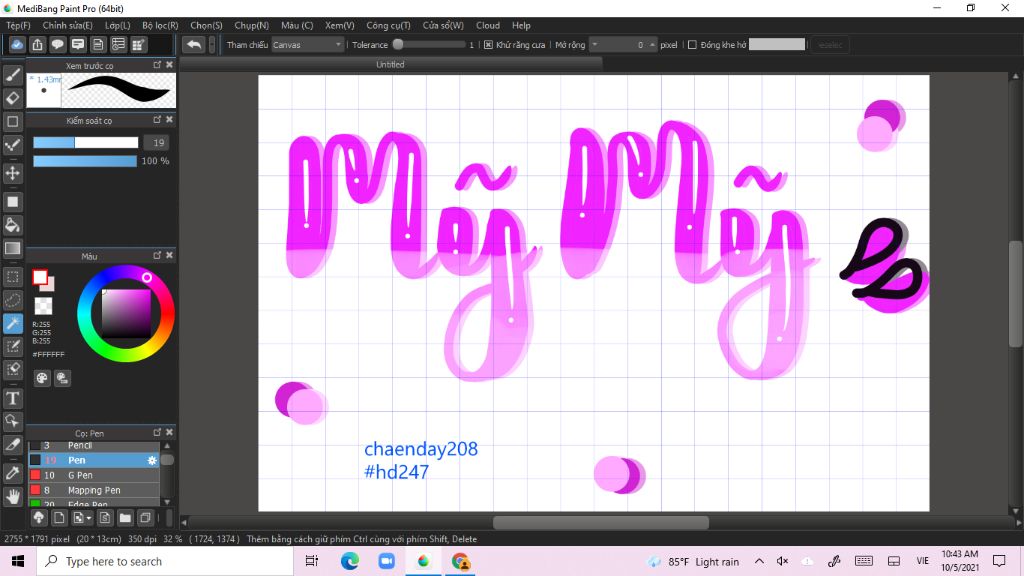The image size is (1024, 576).
Task: Undock the Màu panel
Action: pos(157,255)
